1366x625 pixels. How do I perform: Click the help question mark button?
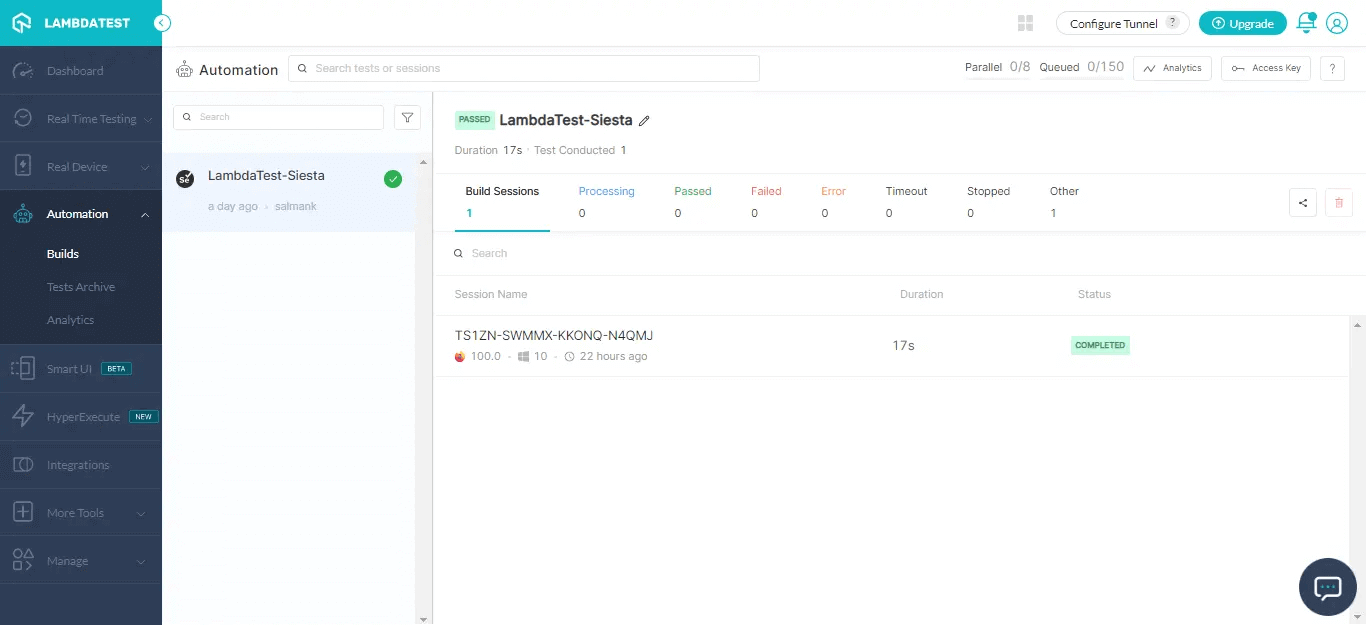1332,68
